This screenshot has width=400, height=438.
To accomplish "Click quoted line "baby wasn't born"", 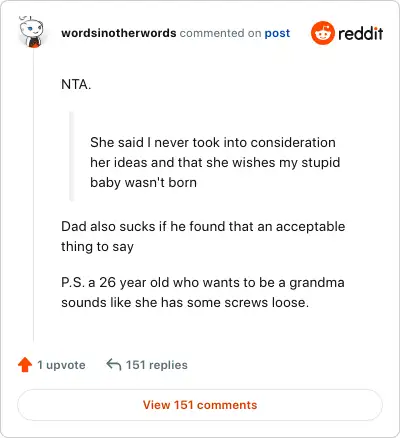I will tap(143, 183).
